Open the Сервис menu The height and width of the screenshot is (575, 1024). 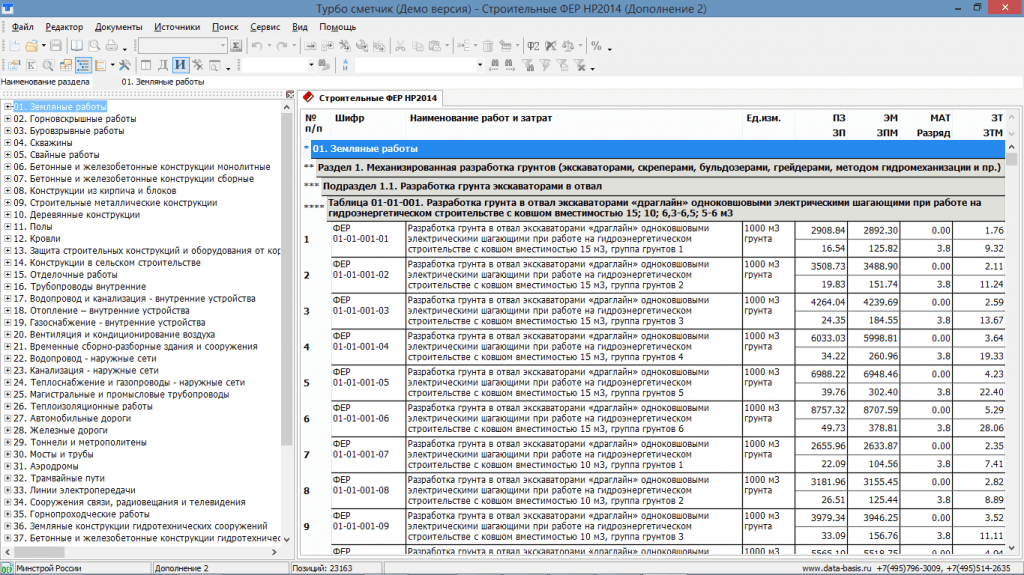point(264,27)
